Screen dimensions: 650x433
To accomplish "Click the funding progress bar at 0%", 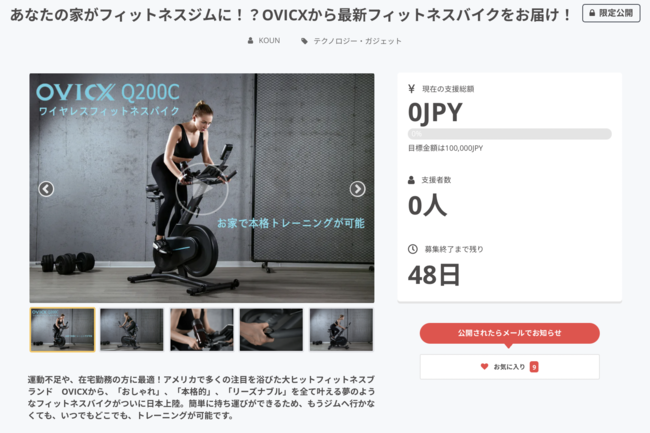I will click(x=509, y=134).
